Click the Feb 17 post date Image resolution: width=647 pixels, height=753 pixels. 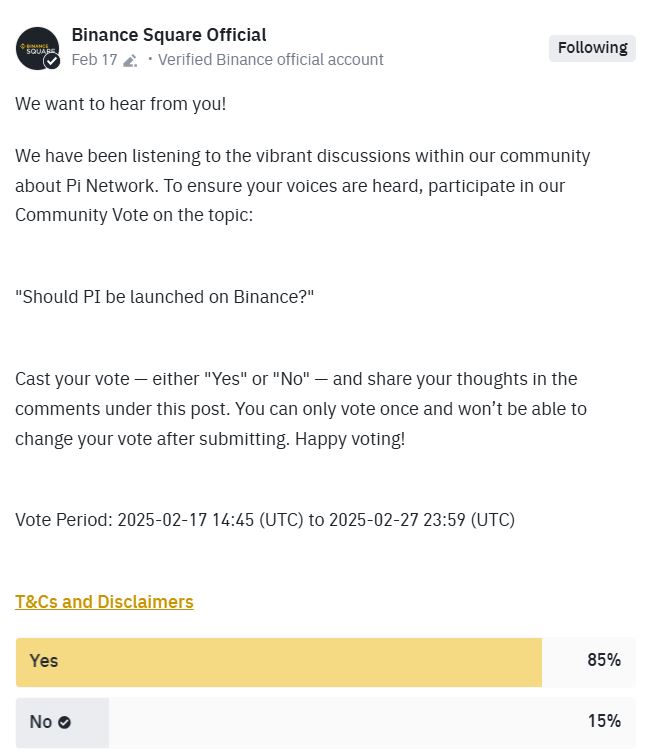pyautogui.click(x=95, y=60)
